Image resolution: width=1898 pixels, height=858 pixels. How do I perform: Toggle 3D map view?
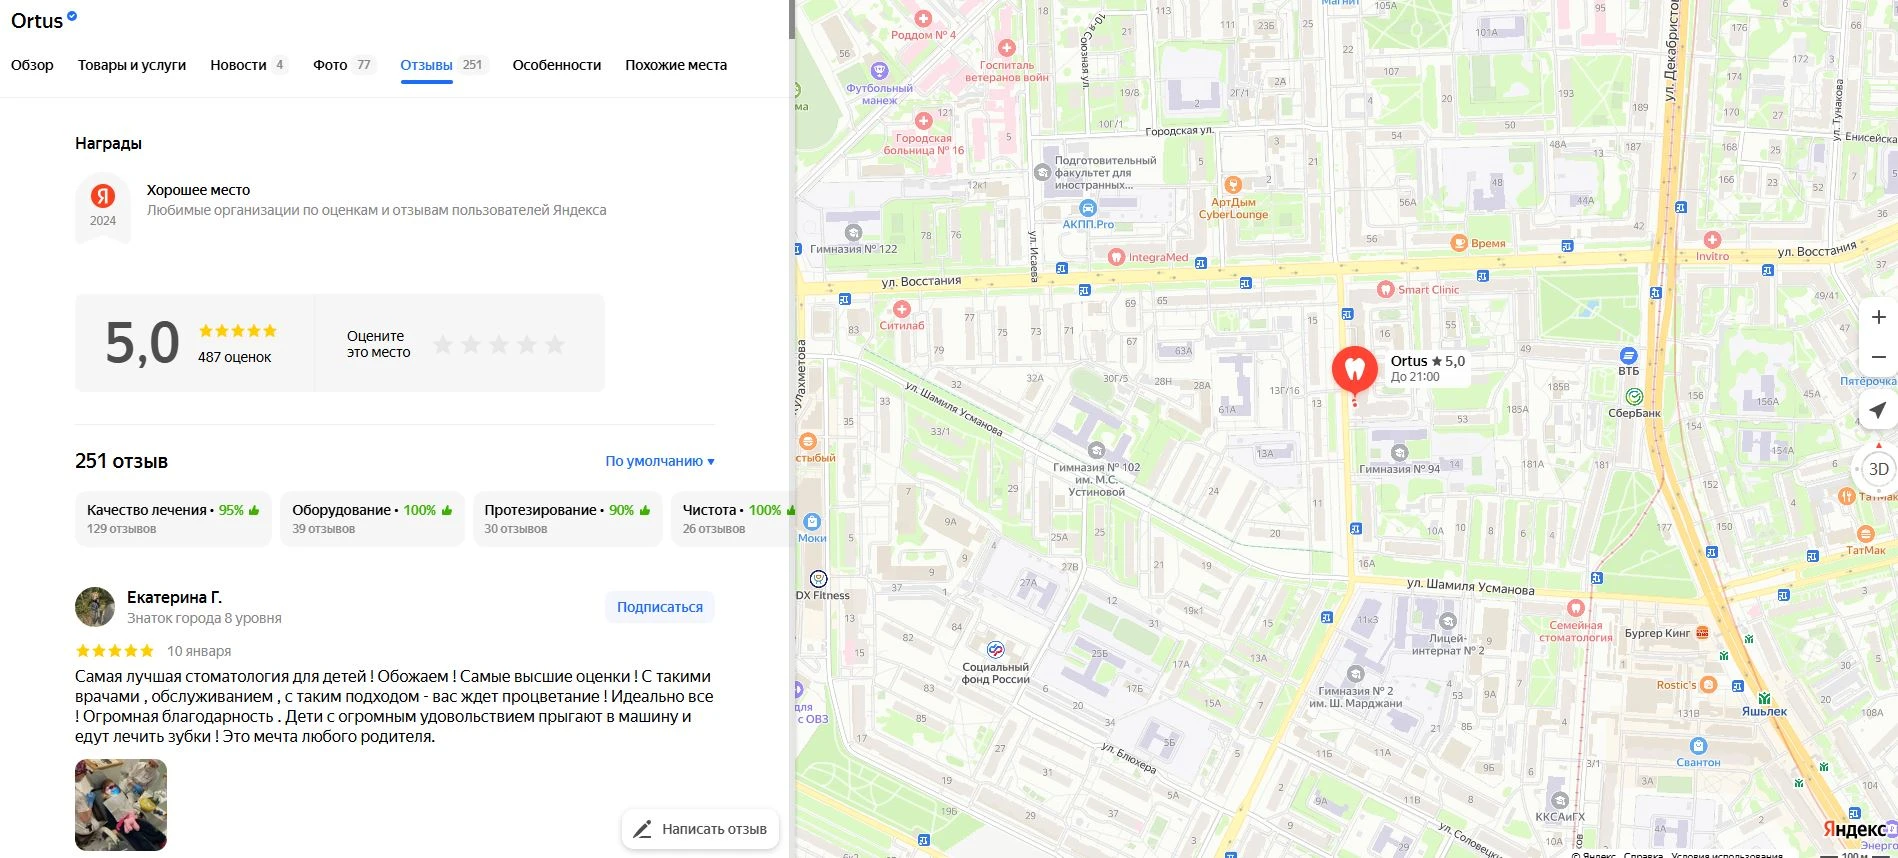point(1878,469)
